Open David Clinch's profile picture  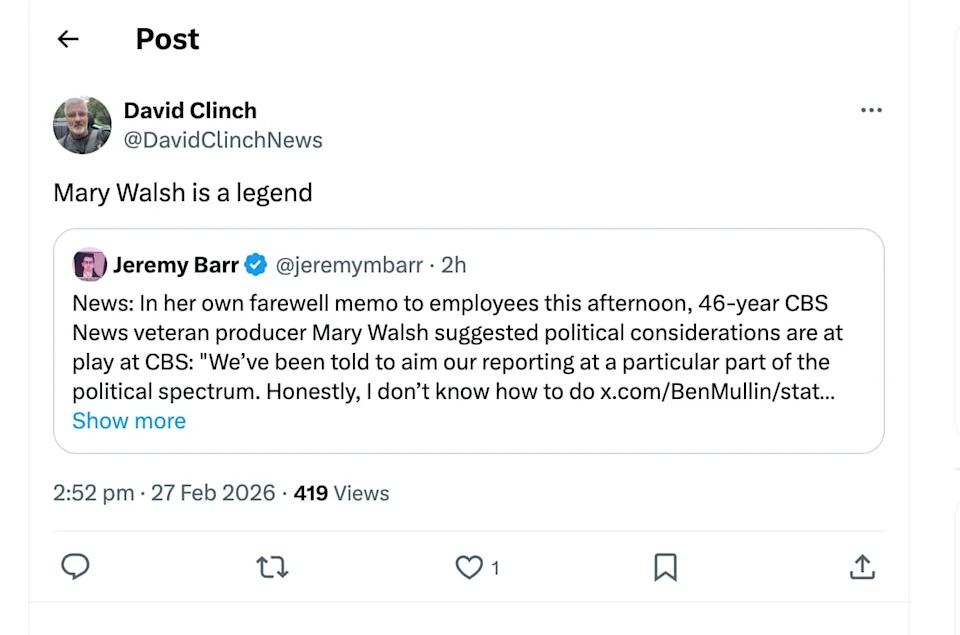coord(82,125)
